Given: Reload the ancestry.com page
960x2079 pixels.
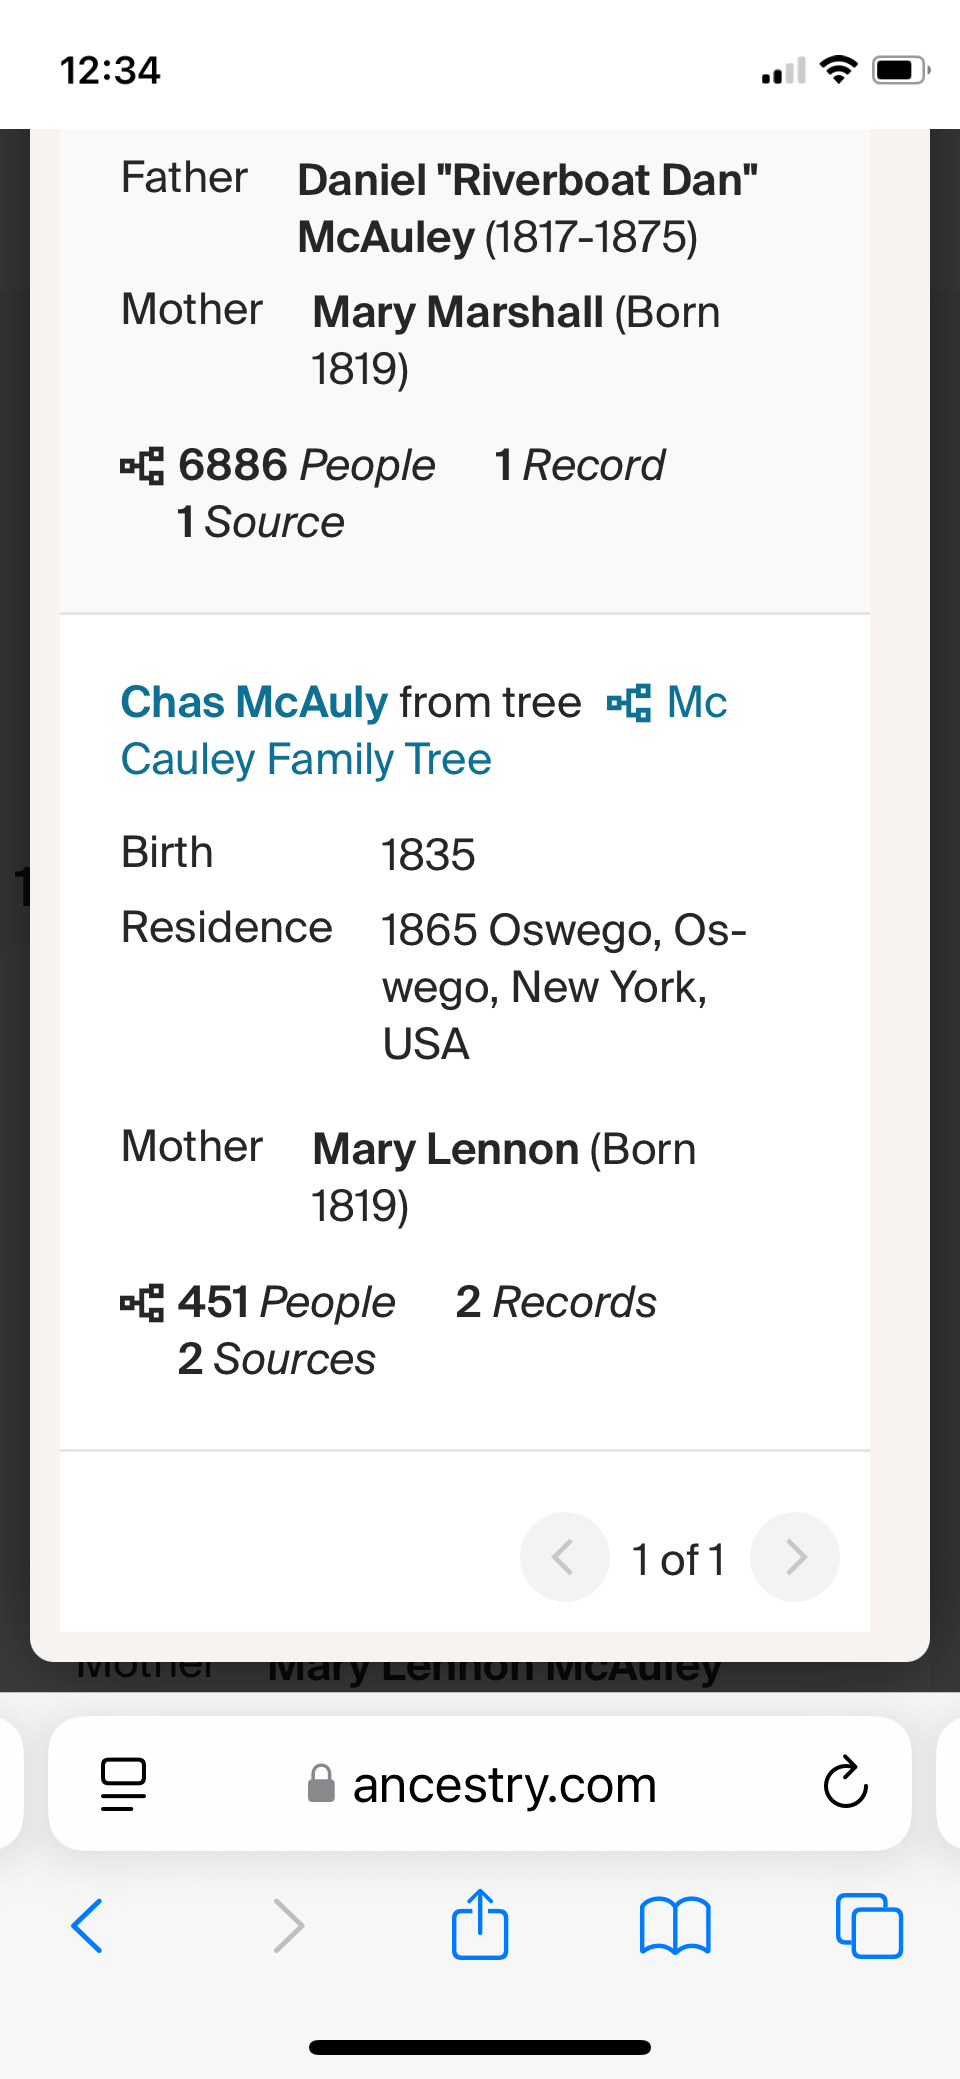Looking at the screenshot, I should pos(845,1782).
